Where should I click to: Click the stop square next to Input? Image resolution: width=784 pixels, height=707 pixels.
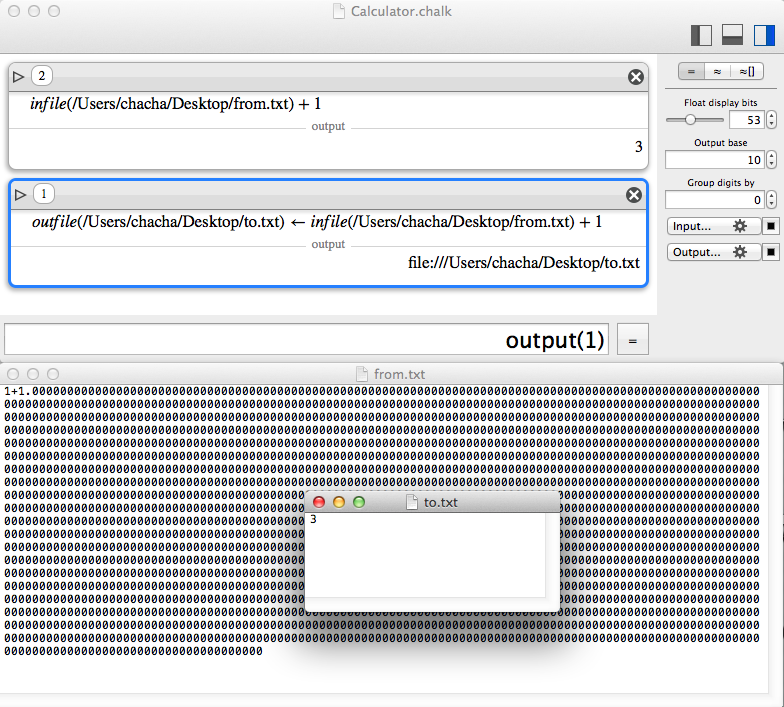pos(770,226)
